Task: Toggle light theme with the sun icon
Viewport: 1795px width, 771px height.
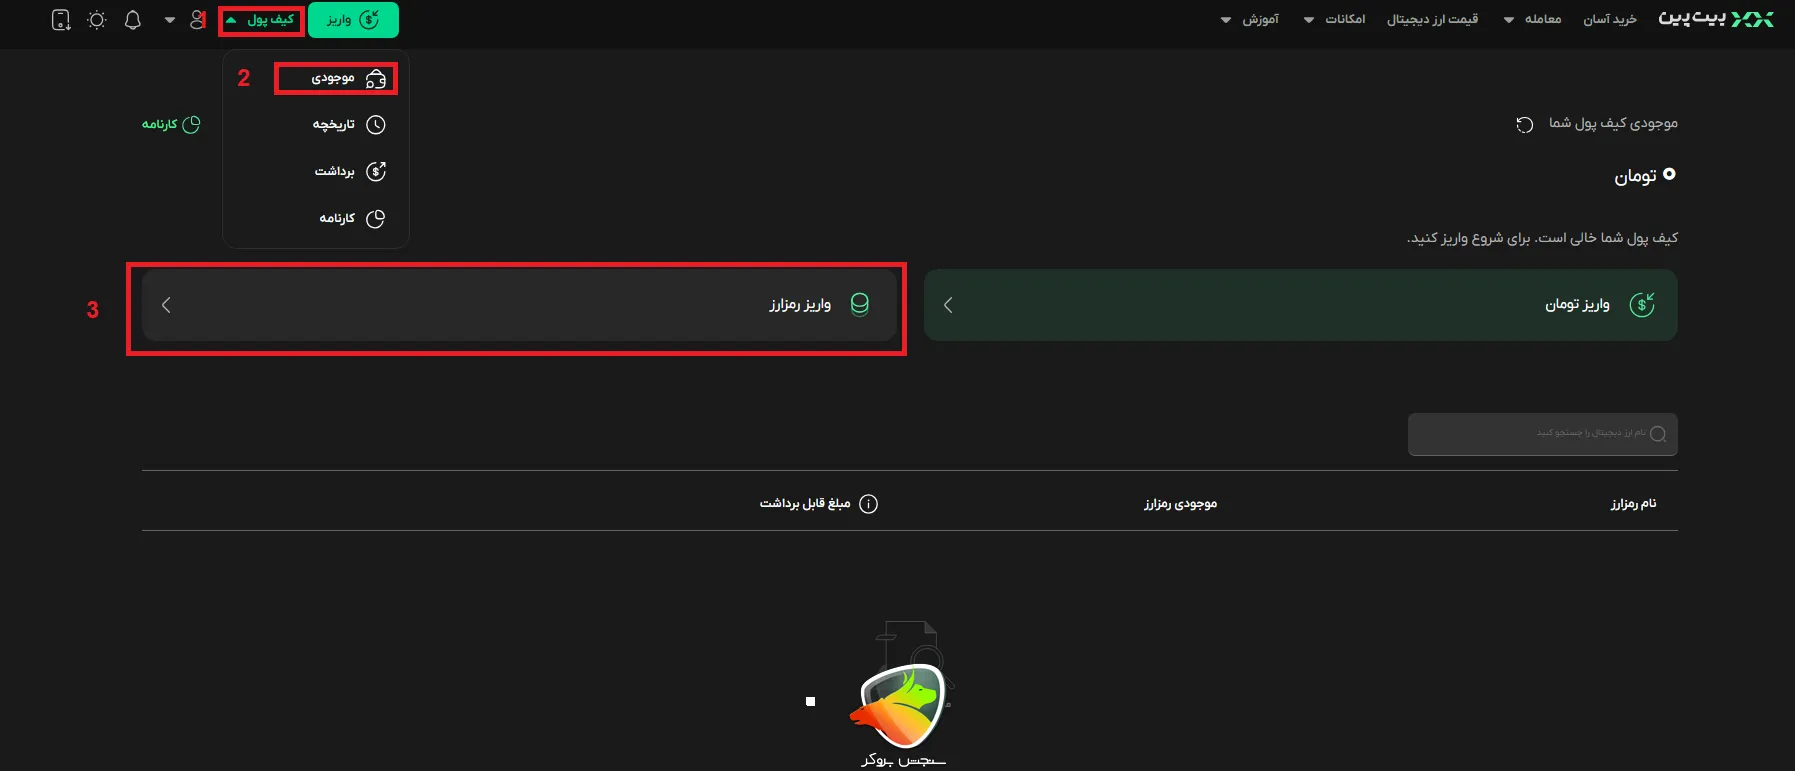Action: pos(96,20)
